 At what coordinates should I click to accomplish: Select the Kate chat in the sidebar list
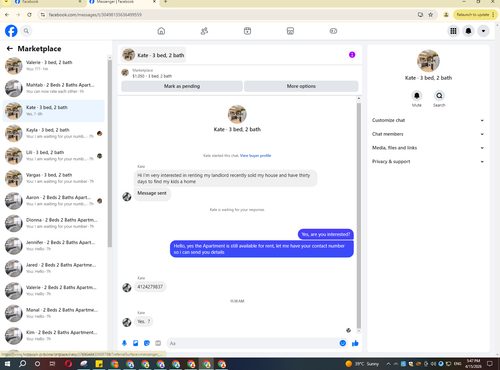[54, 111]
